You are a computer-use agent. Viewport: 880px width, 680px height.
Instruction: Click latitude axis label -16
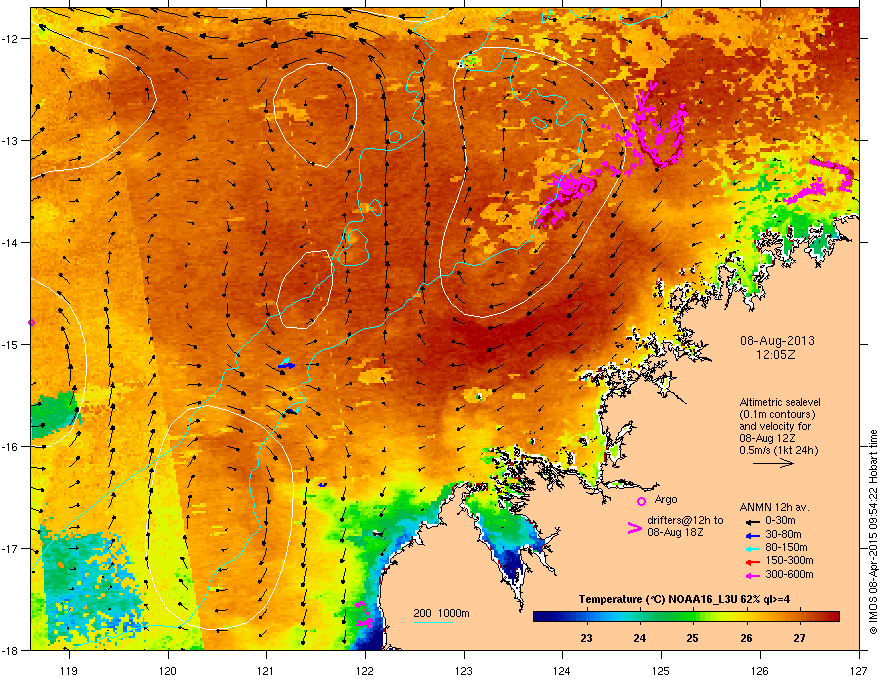pyautogui.click(x=10, y=447)
